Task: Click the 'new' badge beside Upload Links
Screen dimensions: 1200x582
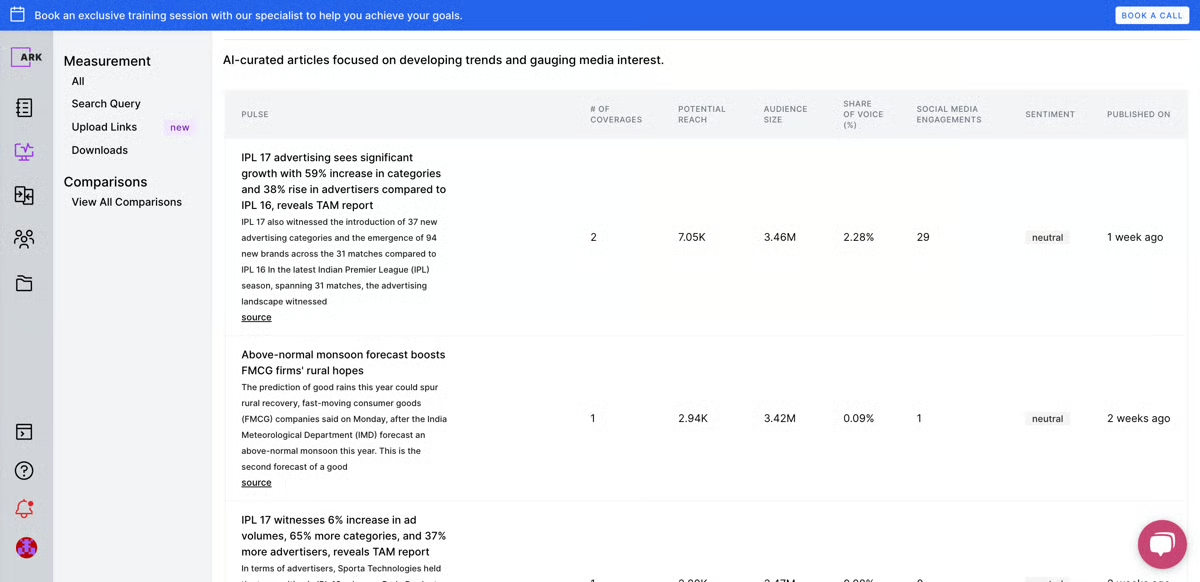Action: click(x=180, y=128)
